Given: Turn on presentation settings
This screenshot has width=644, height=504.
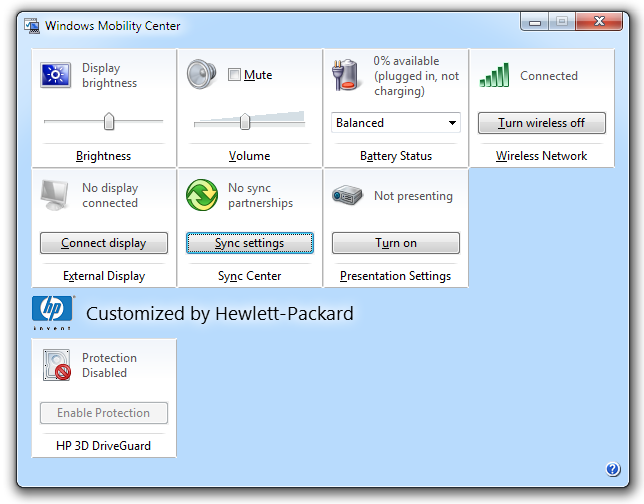Looking at the screenshot, I should coord(396,243).
